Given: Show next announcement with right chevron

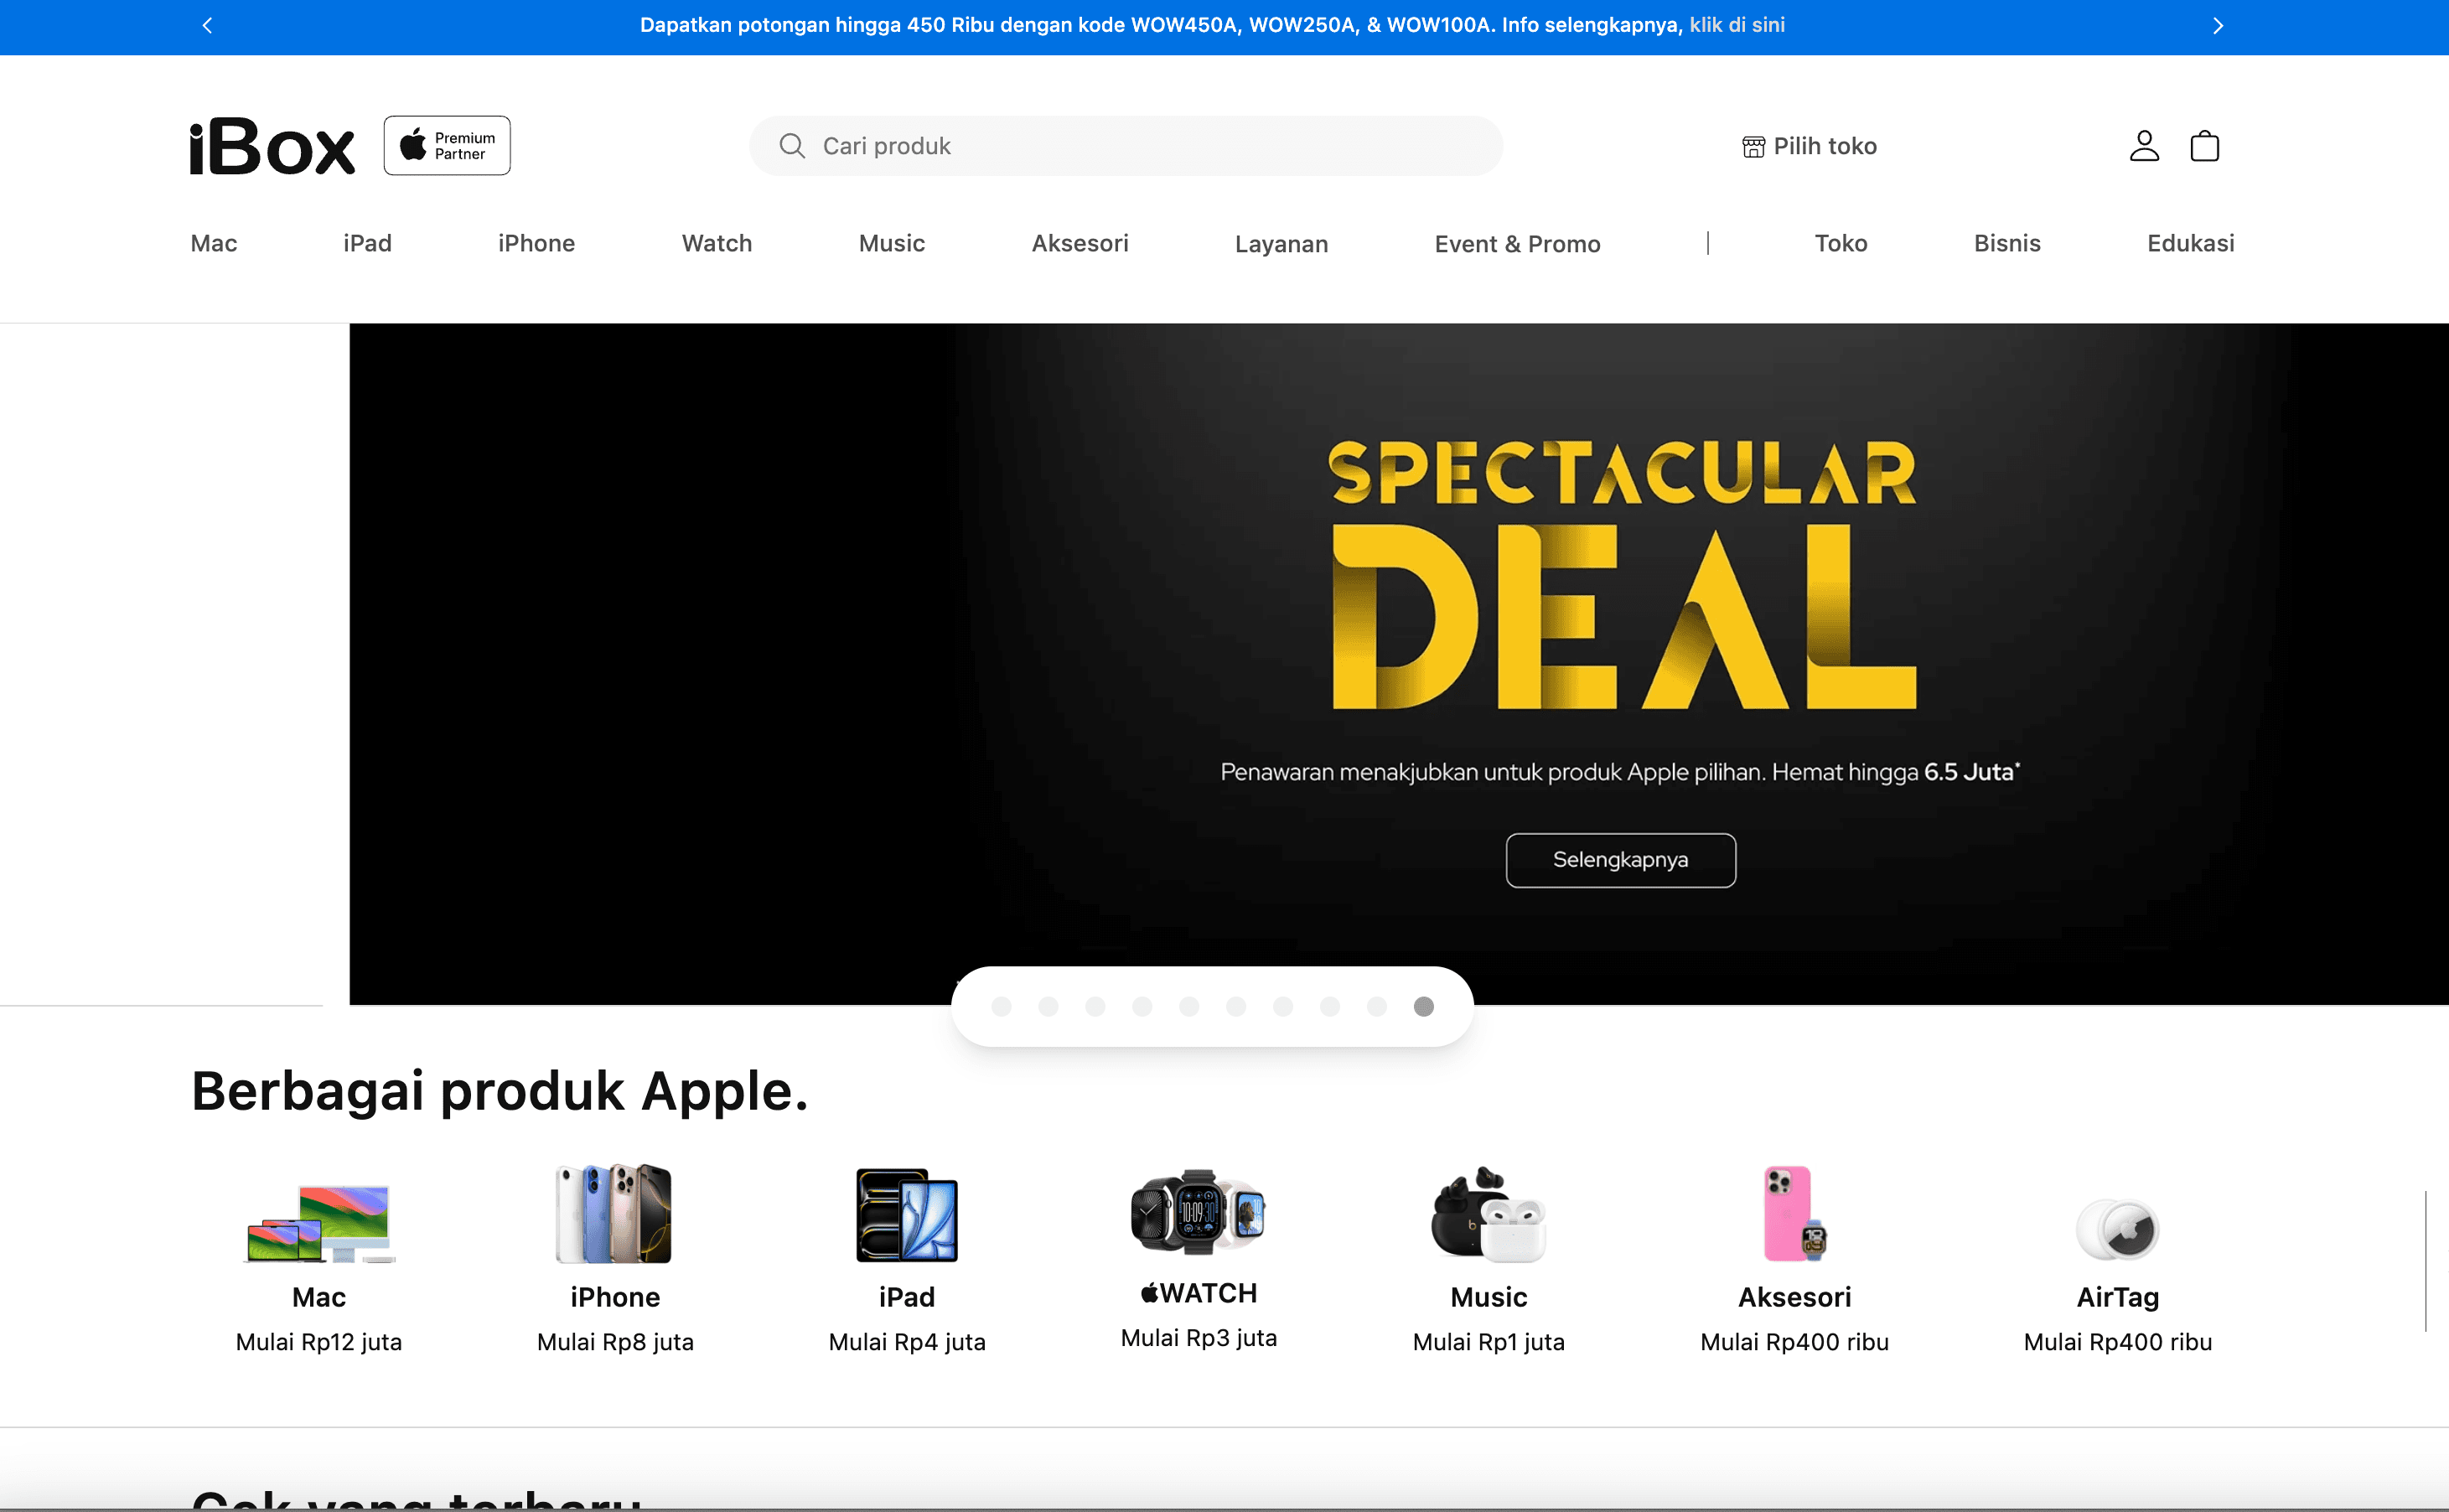Looking at the screenshot, I should [2218, 26].
